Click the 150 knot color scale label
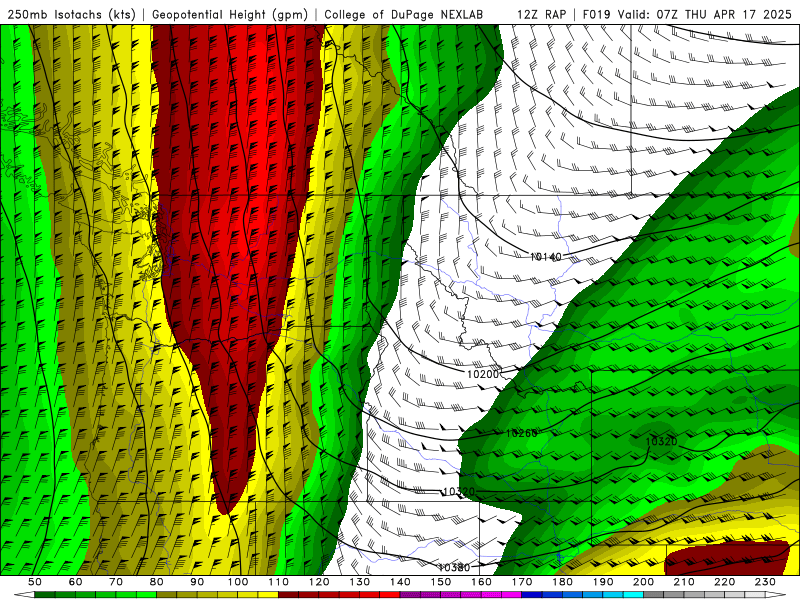 pos(441,582)
